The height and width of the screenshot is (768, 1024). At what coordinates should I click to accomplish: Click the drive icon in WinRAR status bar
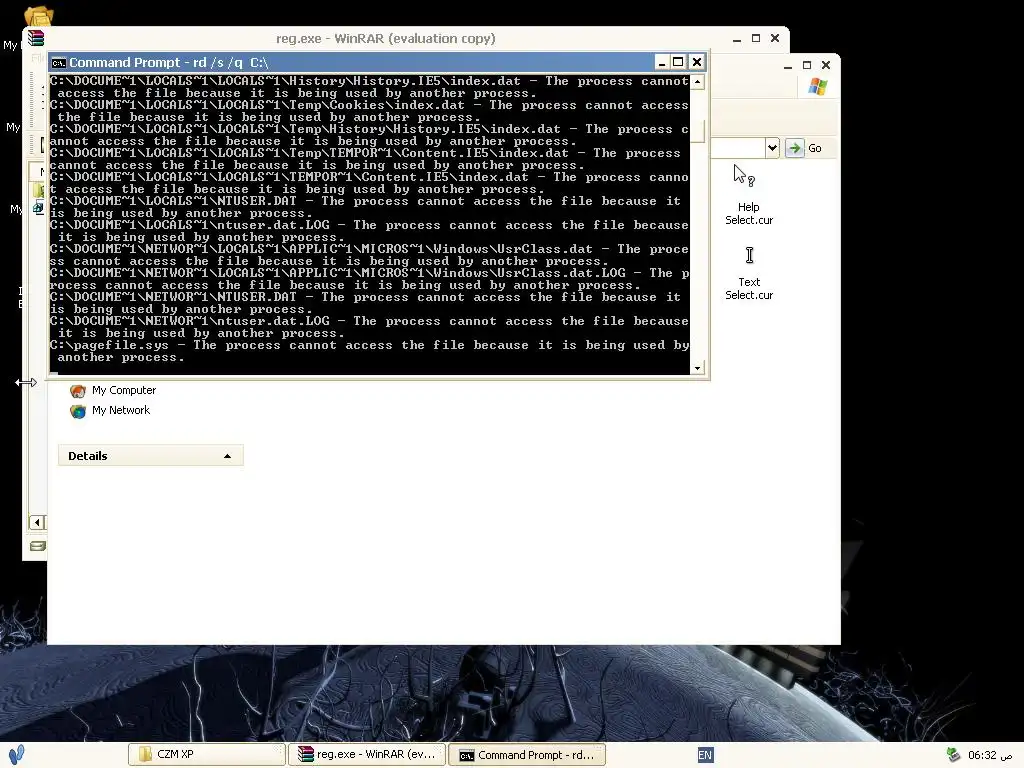(x=38, y=546)
